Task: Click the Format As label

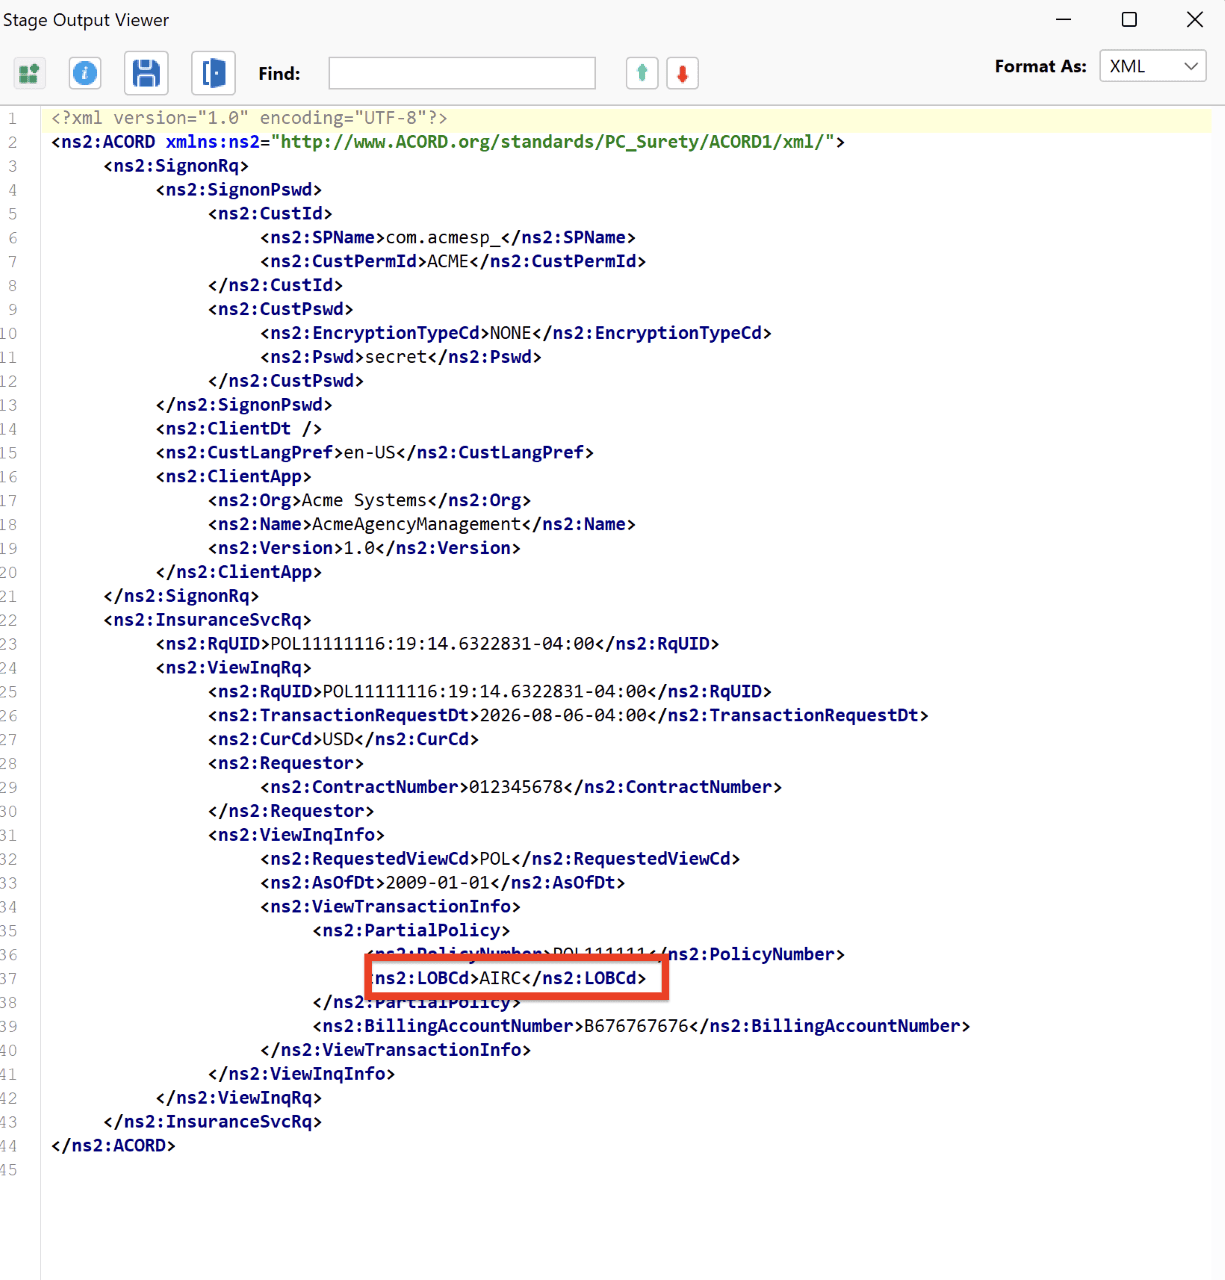Action: [x=1040, y=66]
